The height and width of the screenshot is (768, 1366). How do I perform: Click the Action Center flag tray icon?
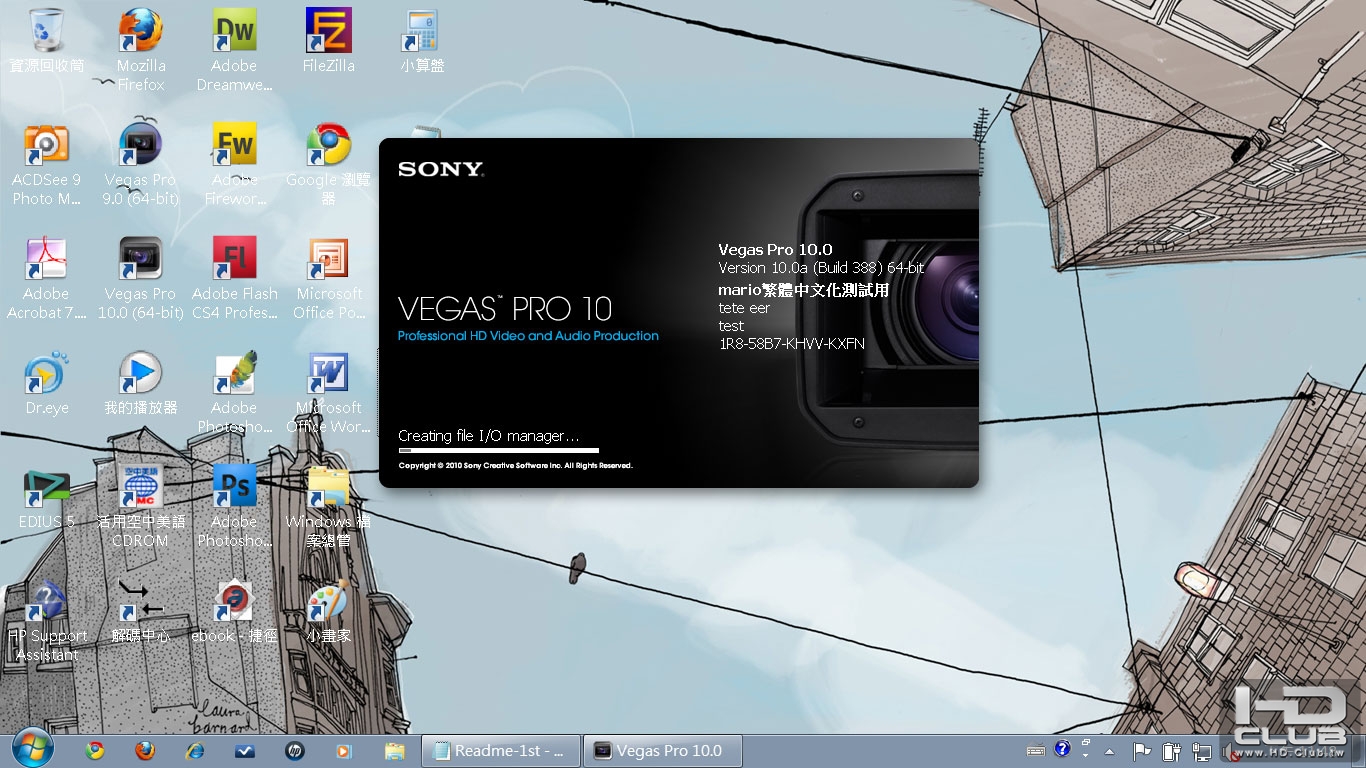click(x=1141, y=750)
